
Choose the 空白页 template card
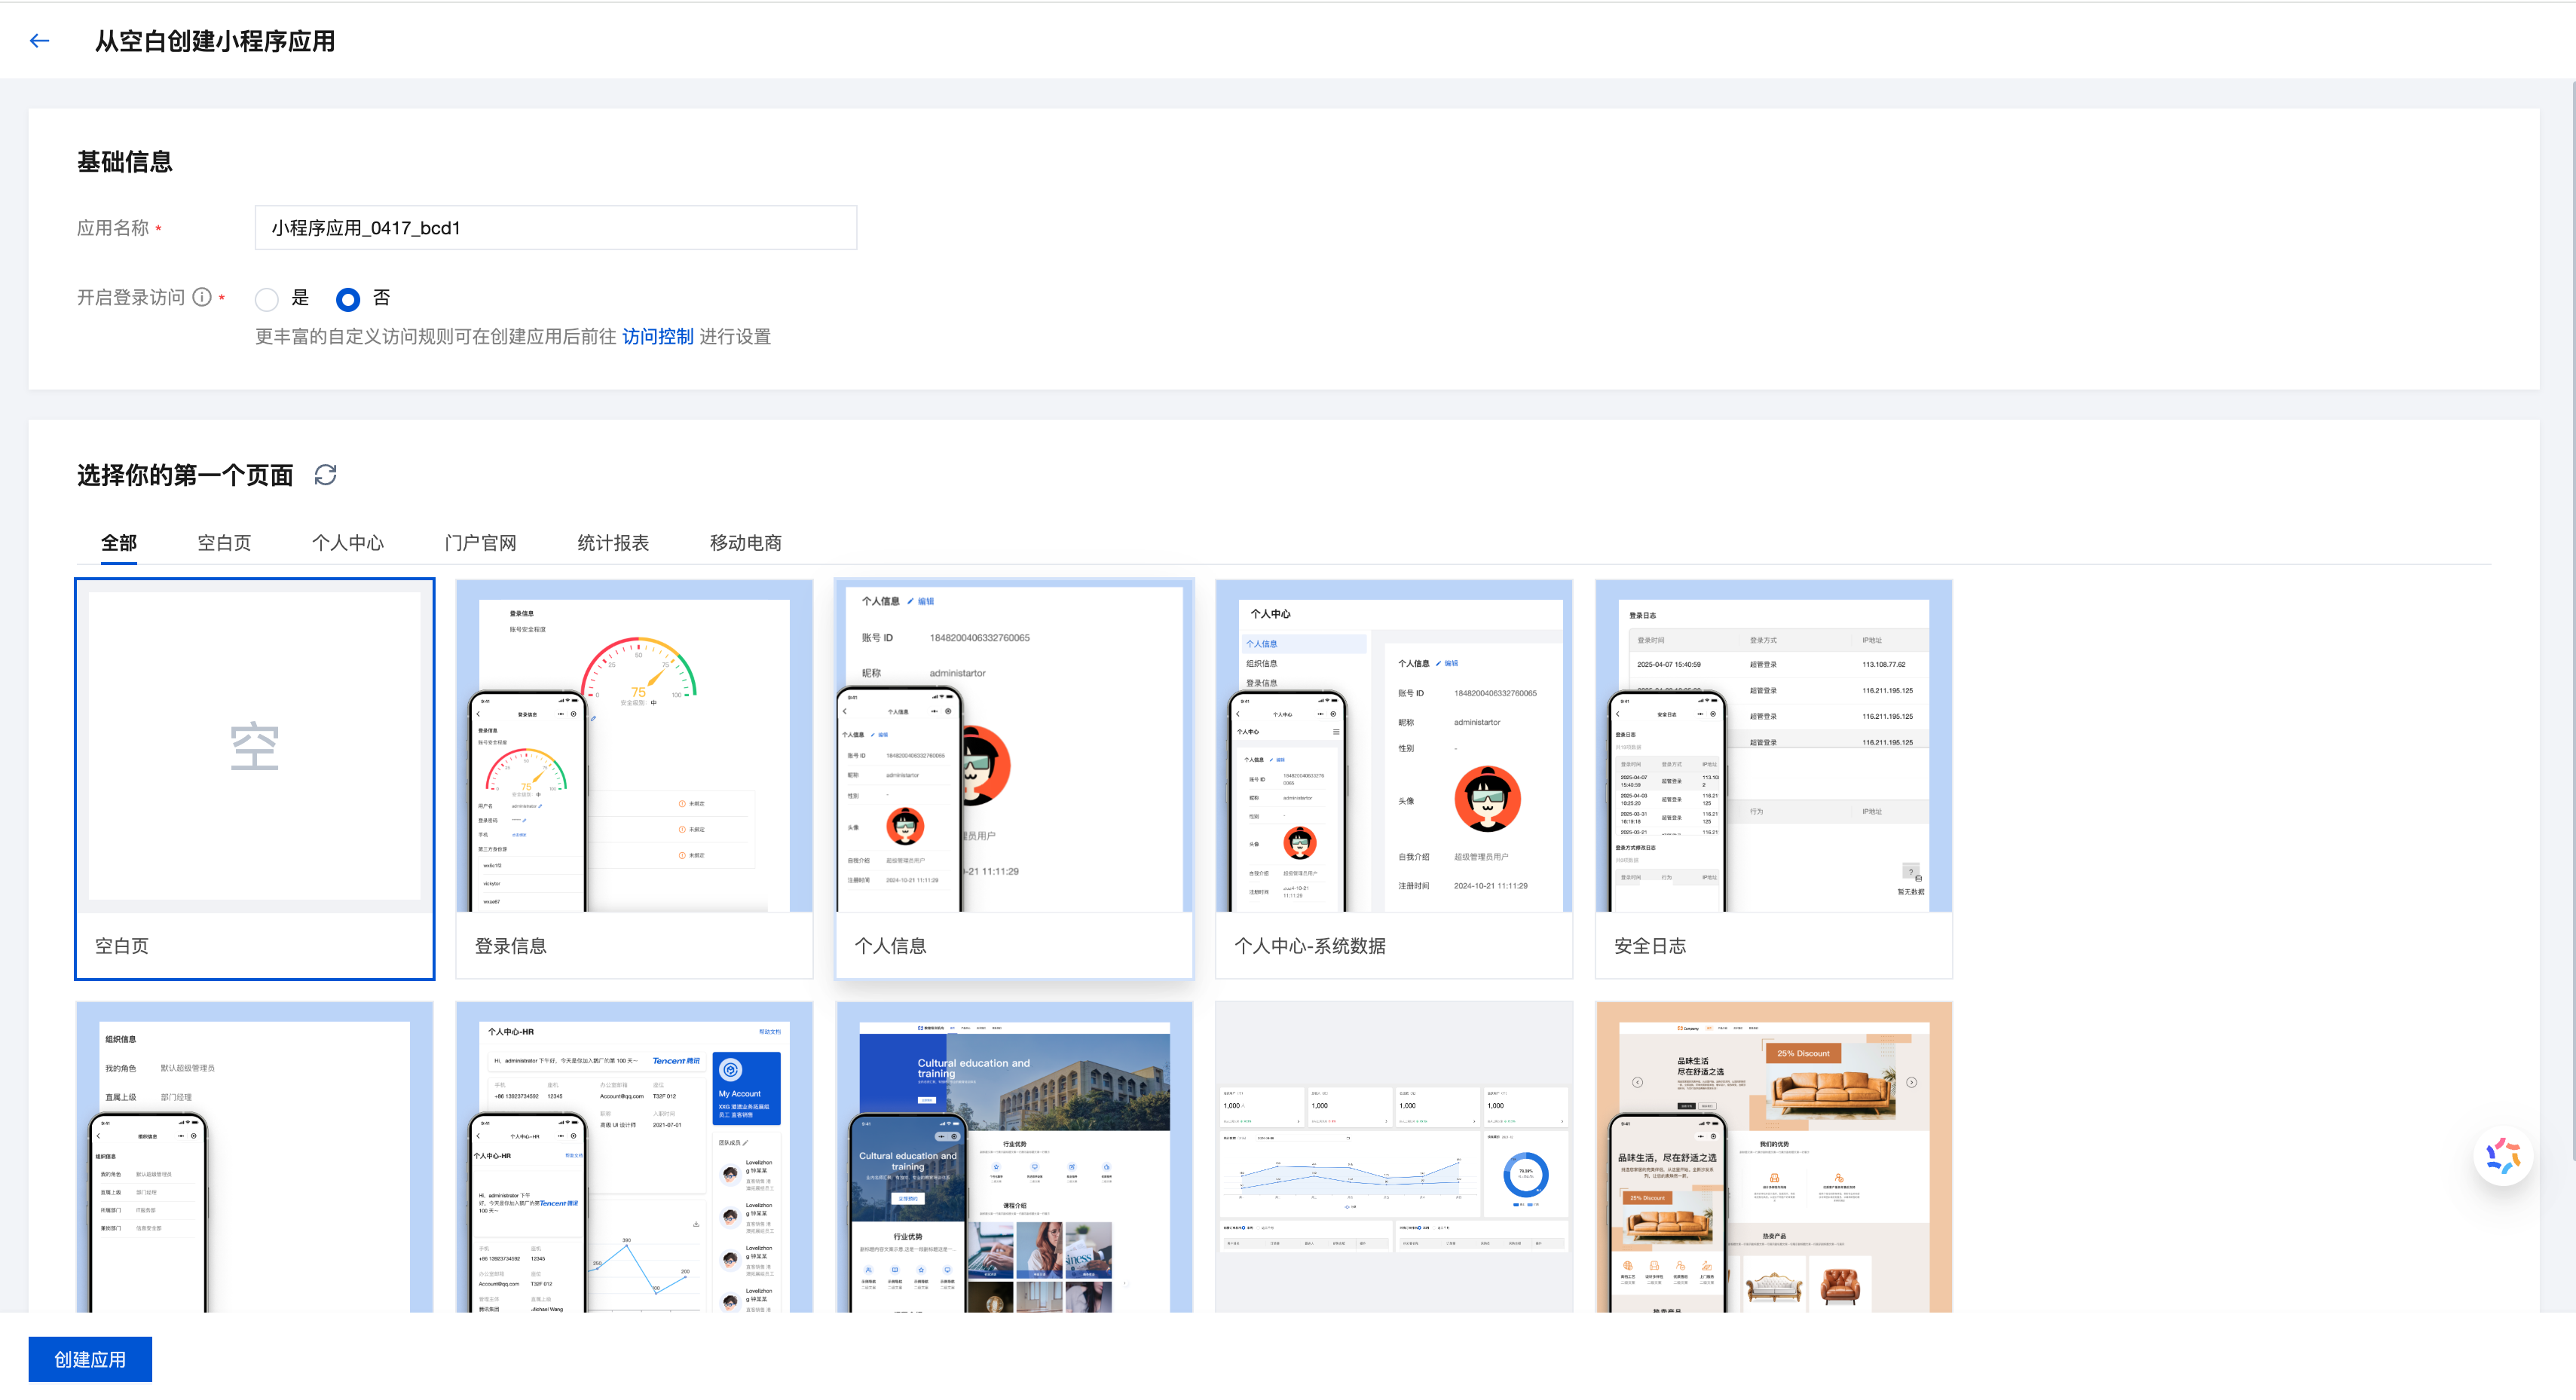(x=255, y=779)
